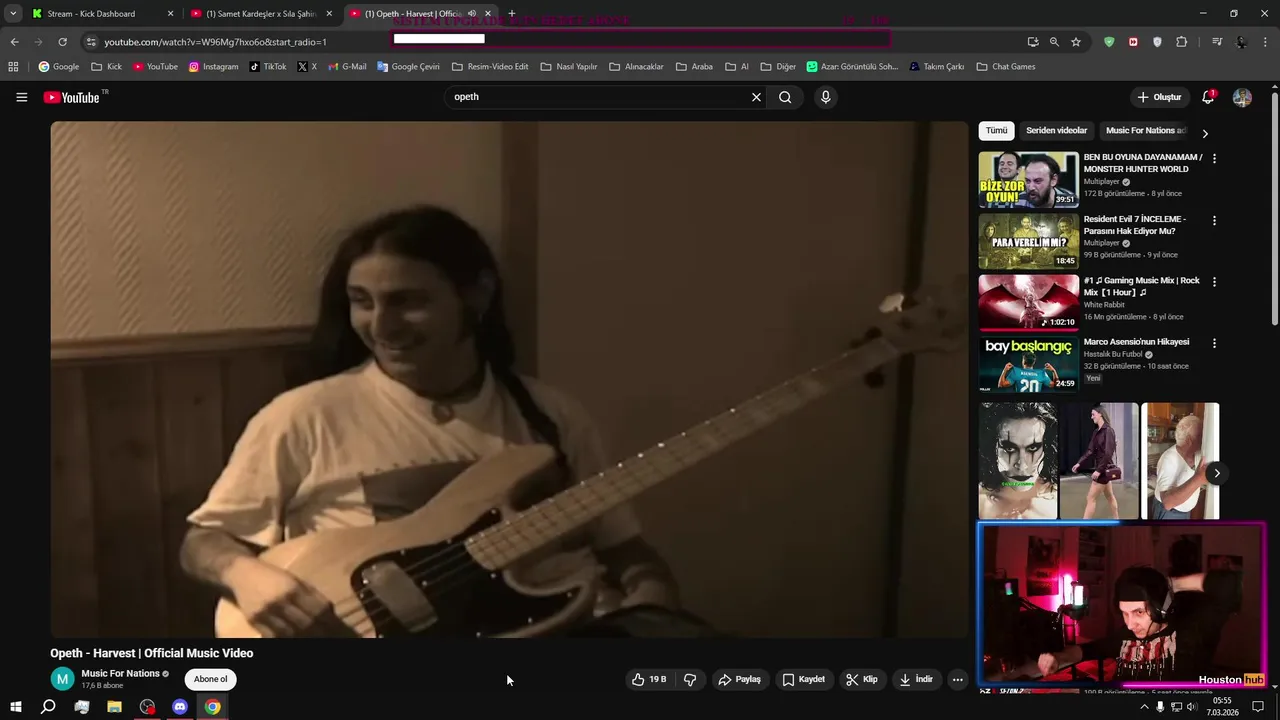The width and height of the screenshot is (1280, 720).
Task: Switch to the Samet Kardeşler x Sıla Şahin tab
Action: [x=260, y=14]
